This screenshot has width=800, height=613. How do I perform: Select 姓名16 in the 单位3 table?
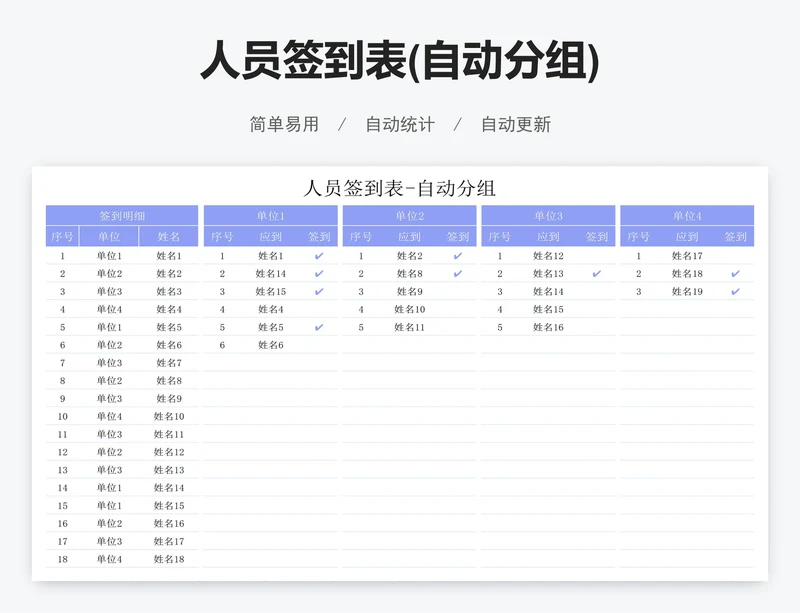[548, 327]
